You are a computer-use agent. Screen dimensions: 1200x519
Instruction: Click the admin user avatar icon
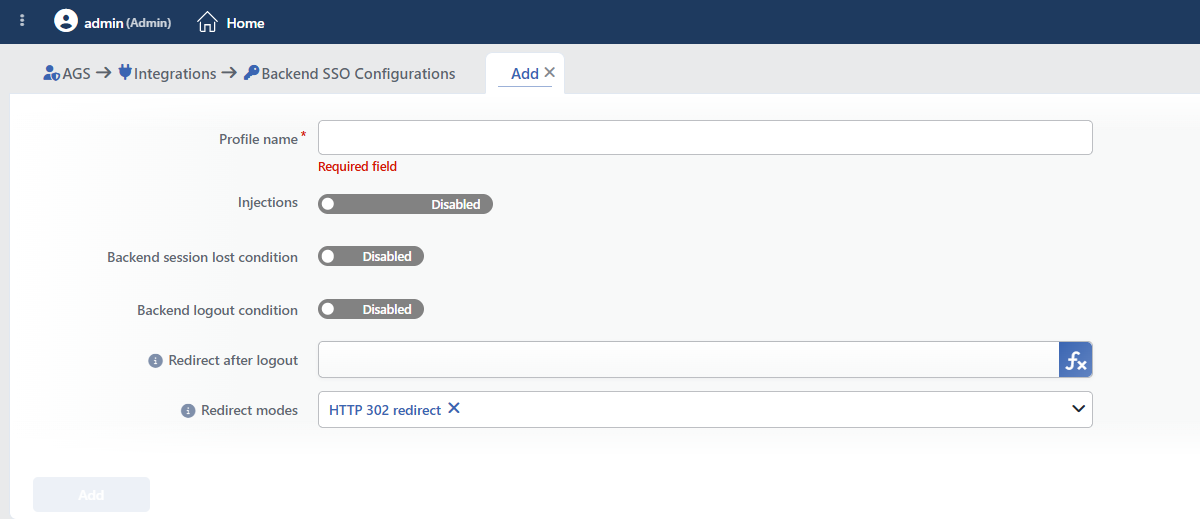pos(66,21)
